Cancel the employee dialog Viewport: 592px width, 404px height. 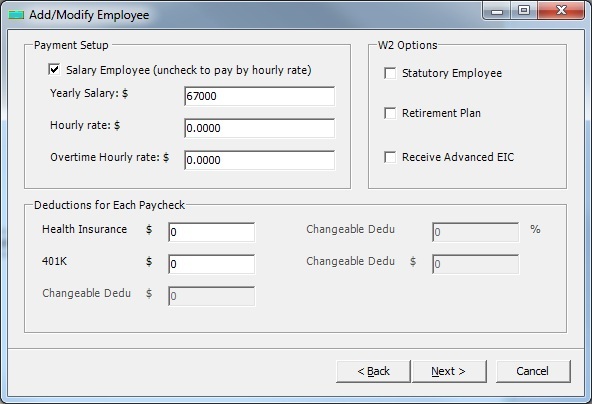pyautogui.click(x=533, y=371)
